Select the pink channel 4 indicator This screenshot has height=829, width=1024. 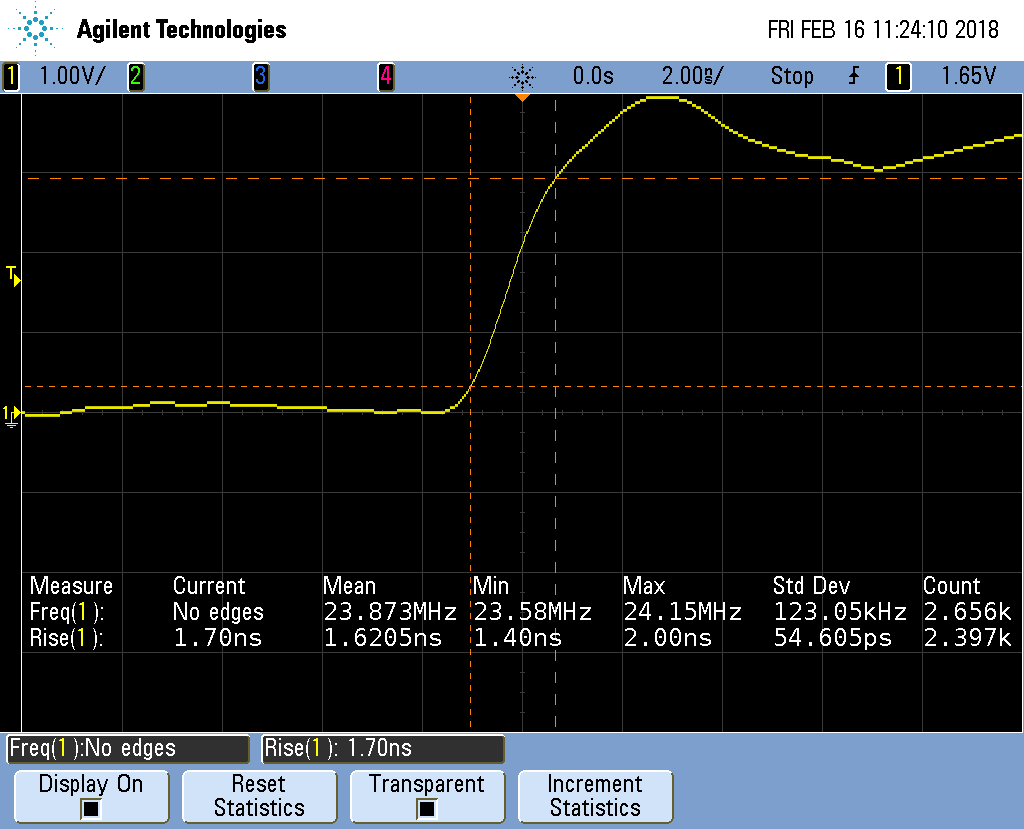(385, 76)
